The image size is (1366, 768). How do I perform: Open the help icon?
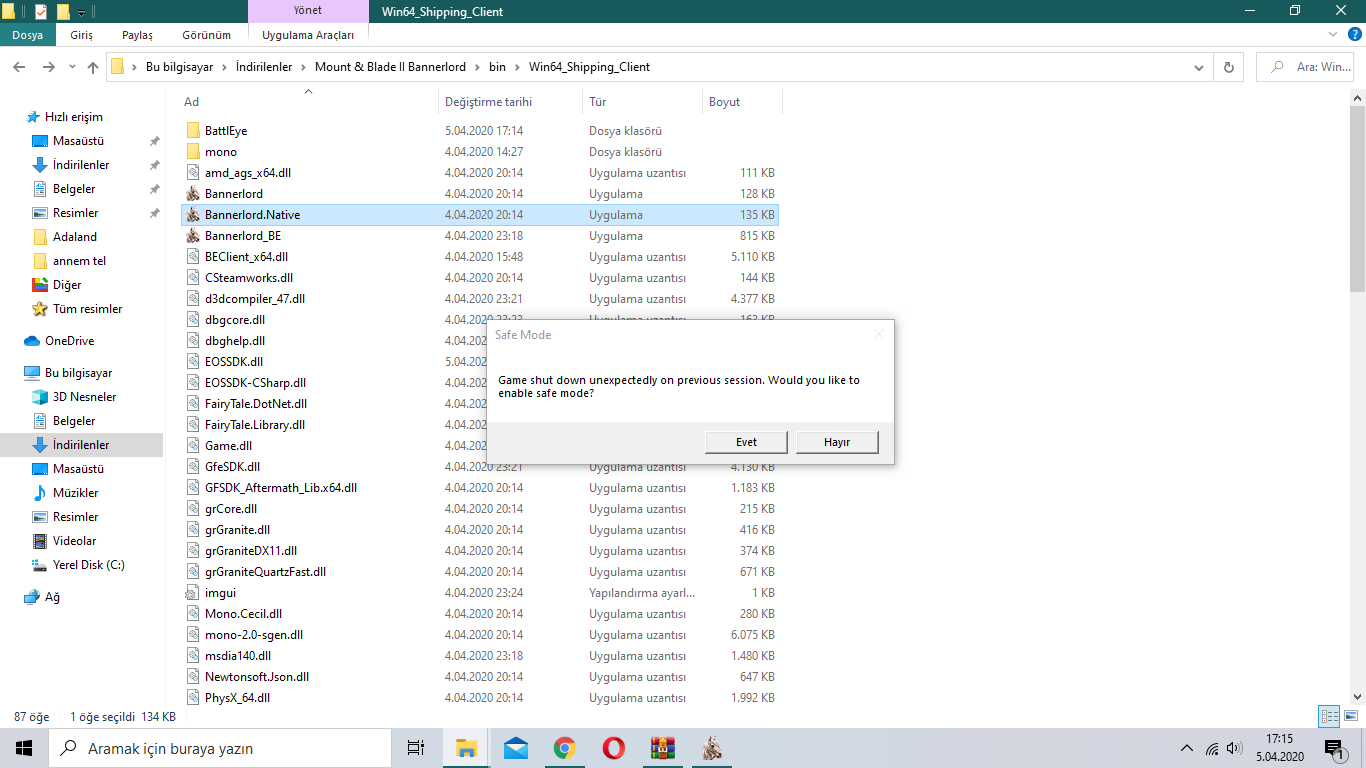1354,34
